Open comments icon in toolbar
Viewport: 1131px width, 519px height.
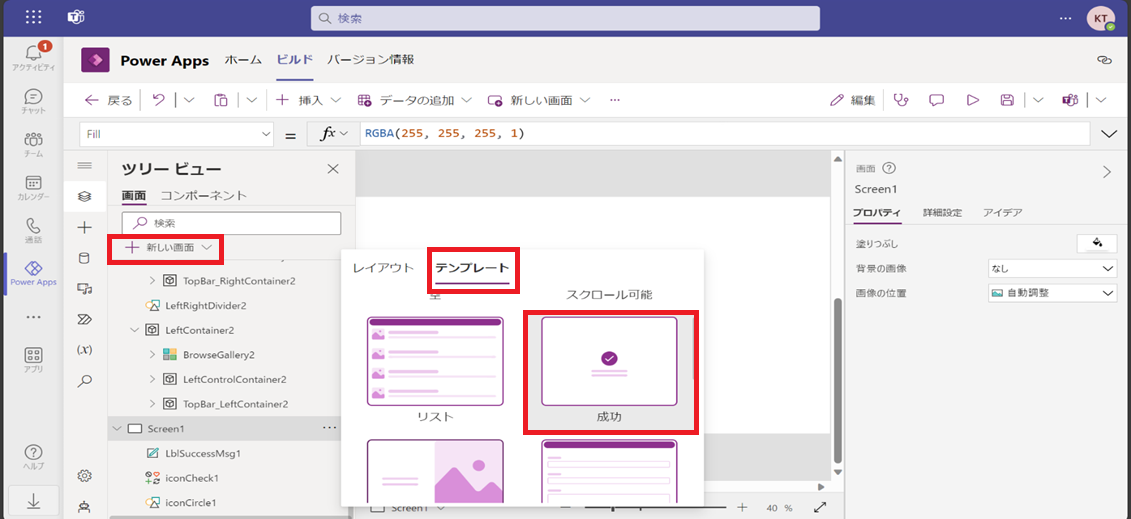click(x=936, y=100)
